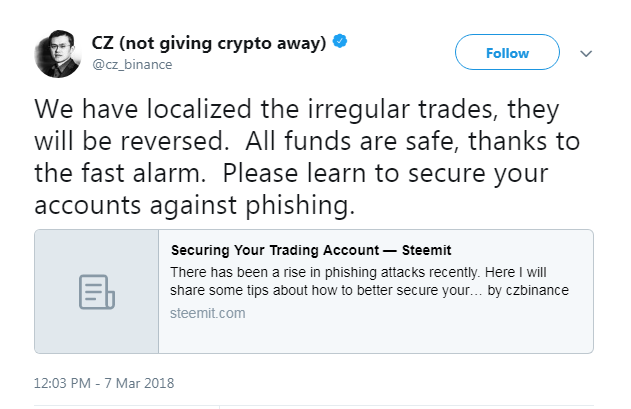Screen dimensions: 631x409
Task: Open the tweet timestamp 12:03 PM
Action: pyautogui.click(x=66, y=383)
